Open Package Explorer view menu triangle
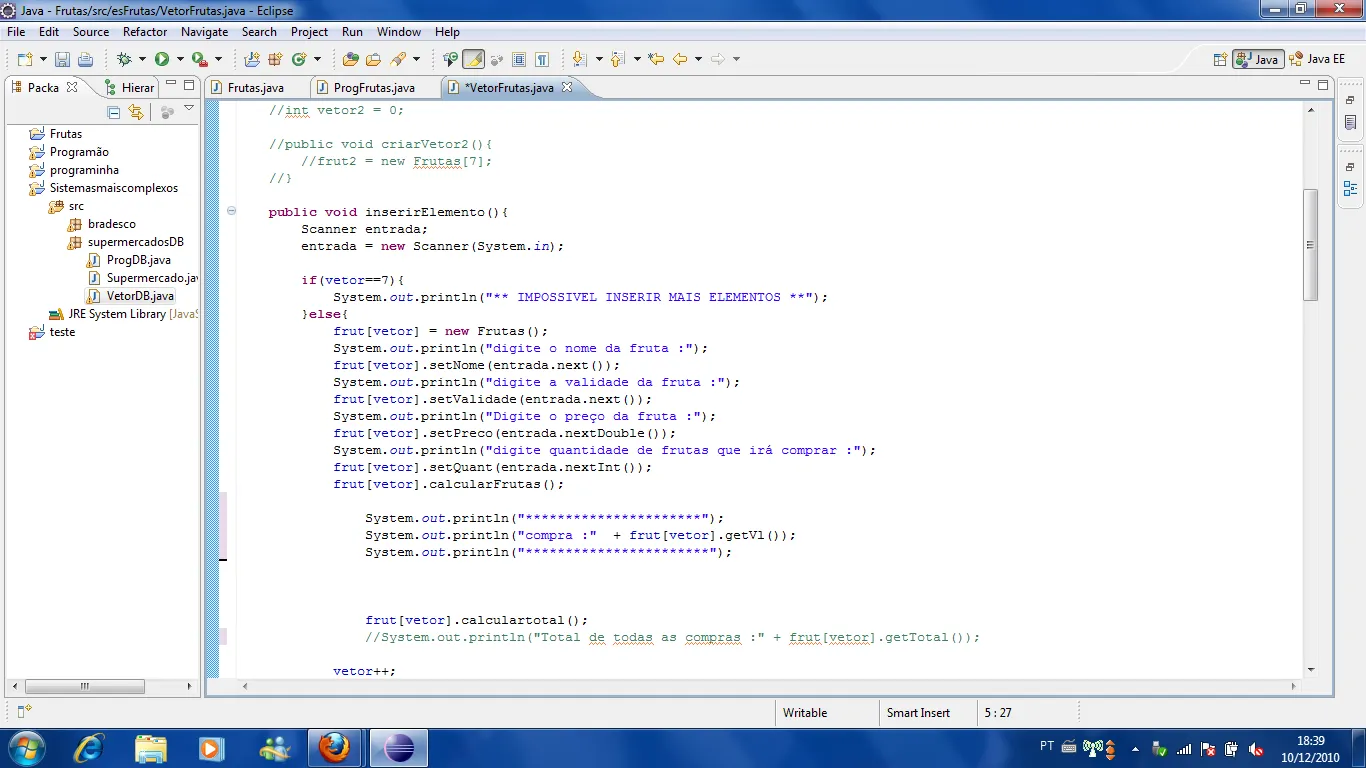The height and width of the screenshot is (768, 1366). point(189,108)
